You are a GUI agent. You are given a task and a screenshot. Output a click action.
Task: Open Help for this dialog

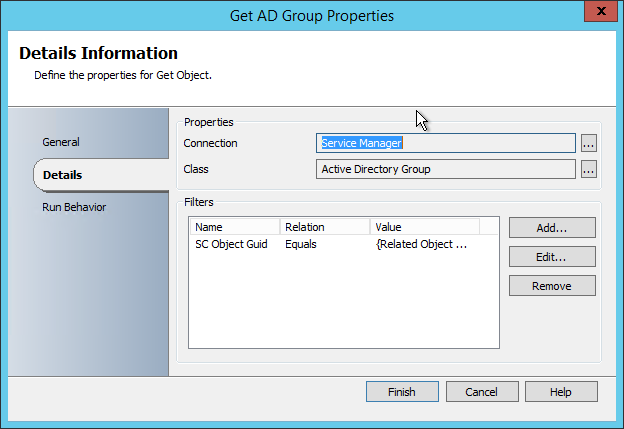pos(561,391)
